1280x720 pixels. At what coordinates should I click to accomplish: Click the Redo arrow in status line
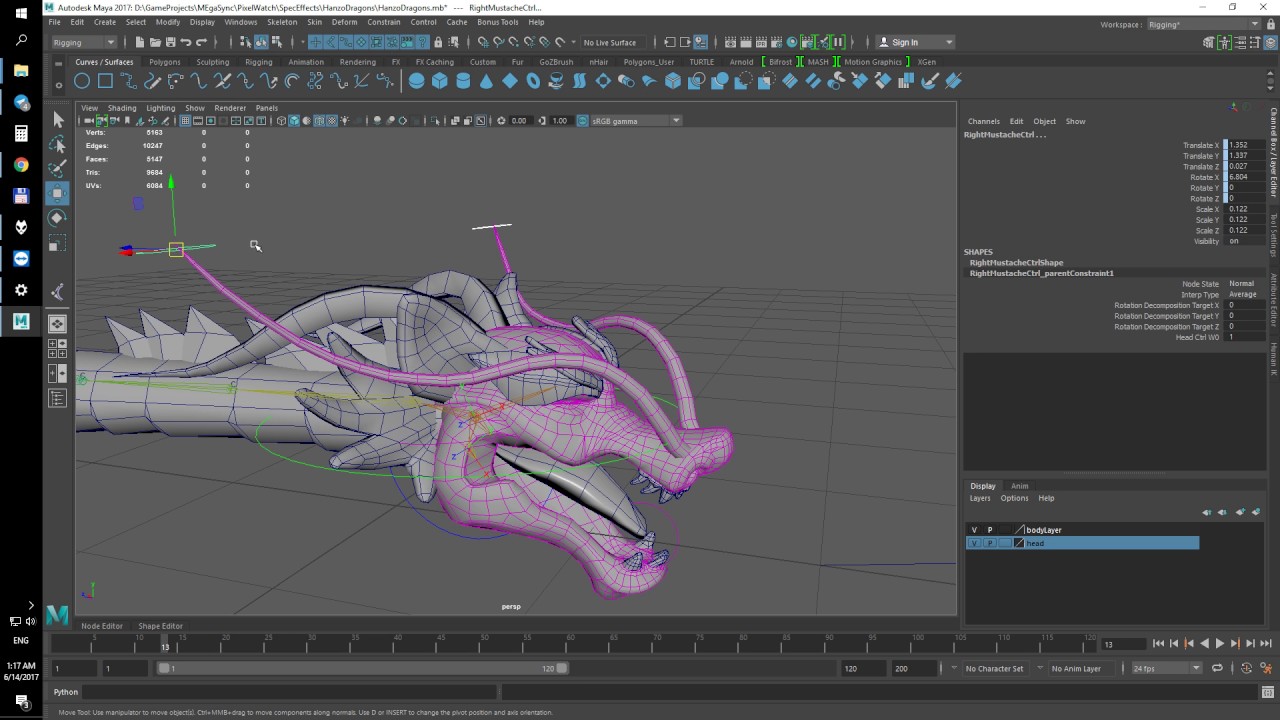tap(202, 42)
